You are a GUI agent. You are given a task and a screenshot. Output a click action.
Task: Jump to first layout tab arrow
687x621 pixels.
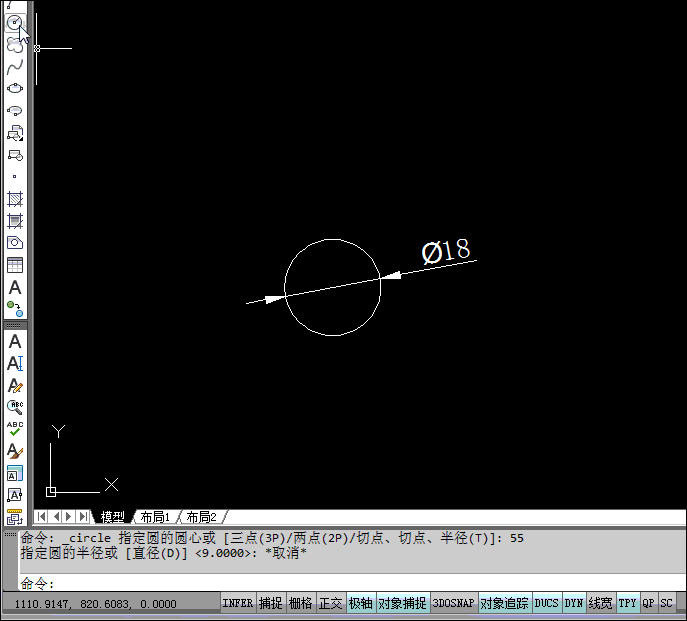[41, 517]
